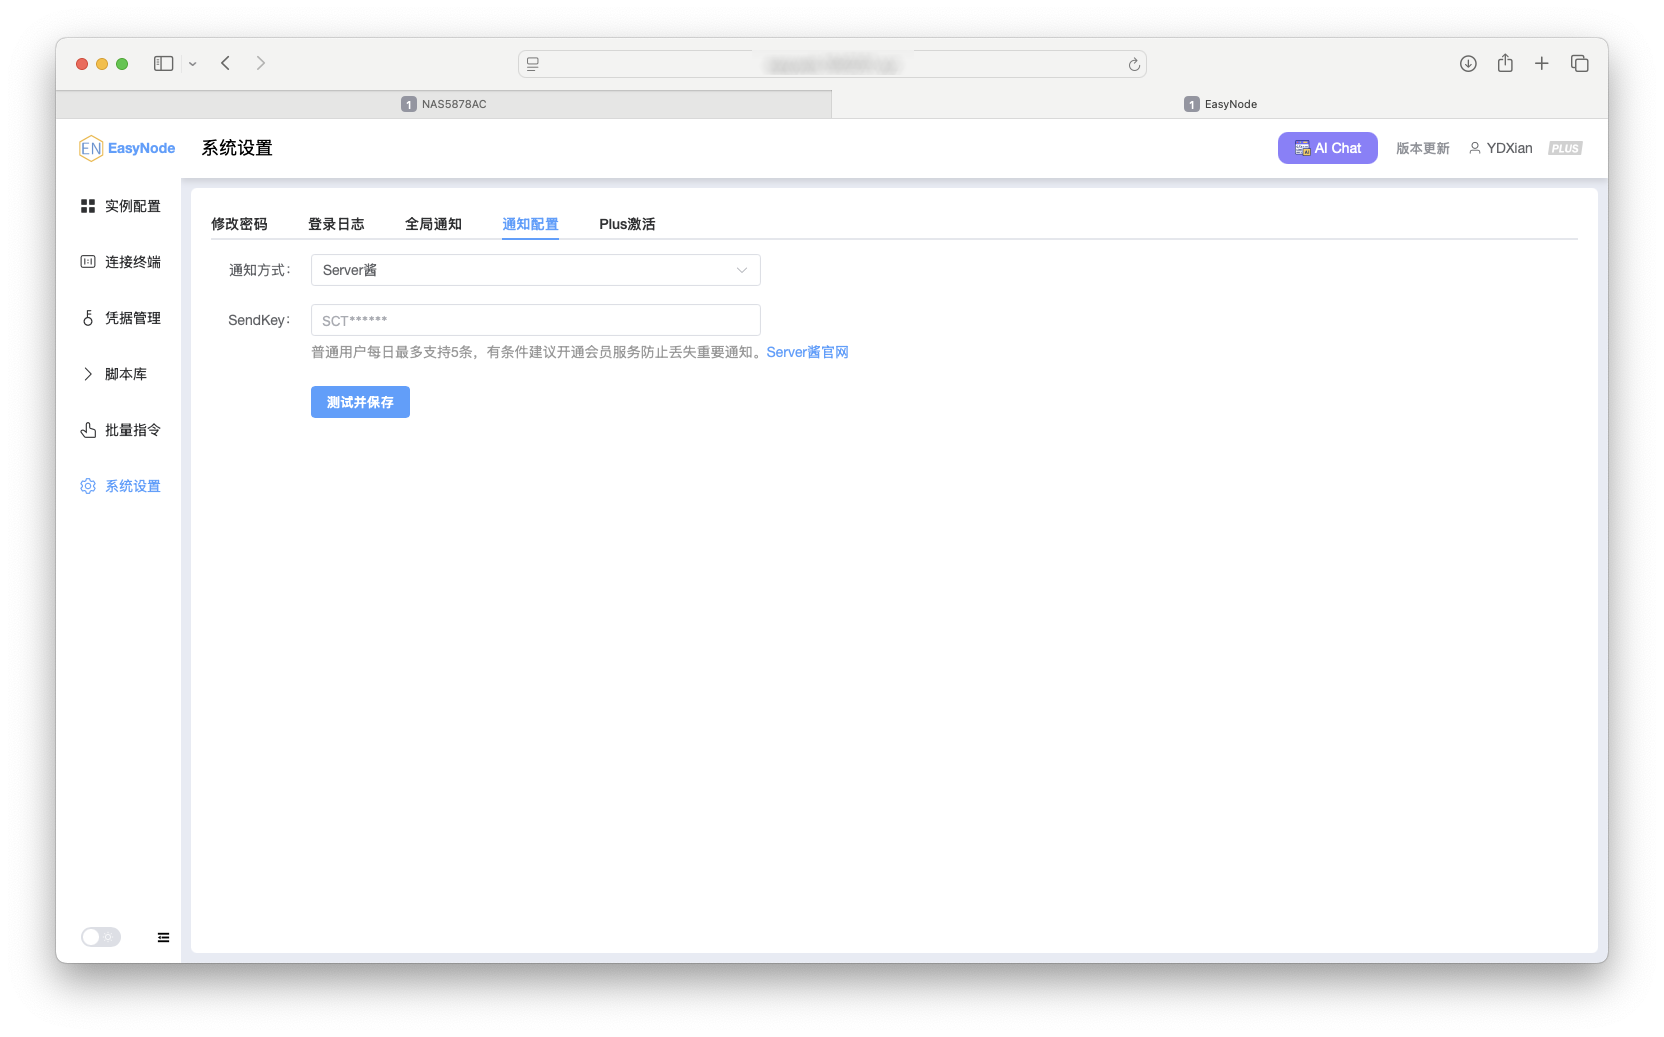Toggle dark mode with the theme switch
The width and height of the screenshot is (1664, 1037).
coord(100,936)
